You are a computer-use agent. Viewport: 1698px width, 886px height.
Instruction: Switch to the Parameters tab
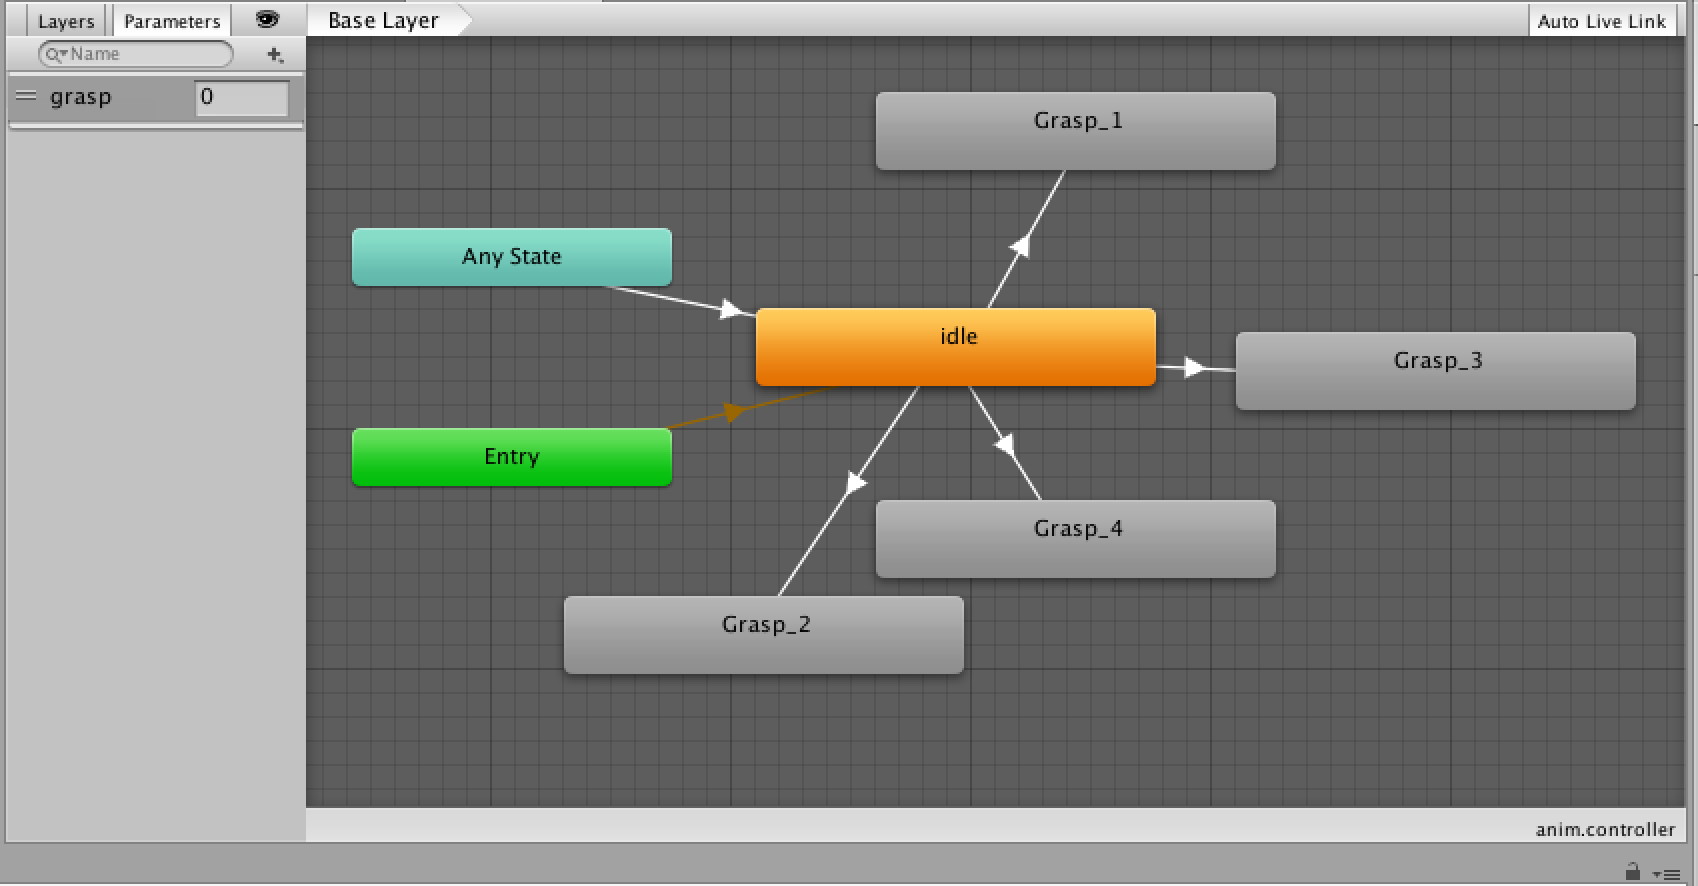coord(172,21)
